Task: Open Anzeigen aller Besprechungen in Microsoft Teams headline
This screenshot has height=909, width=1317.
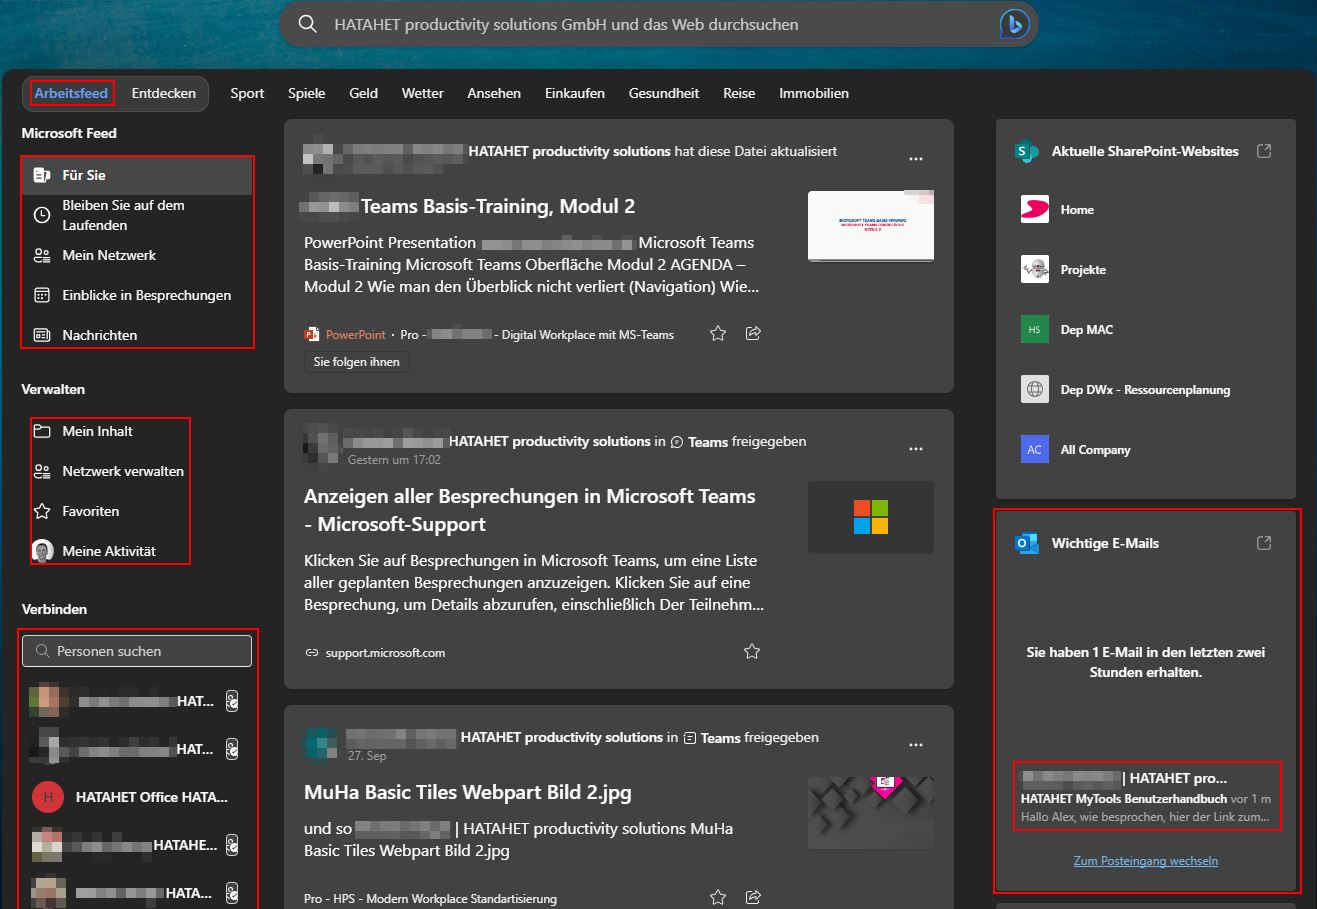Action: coord(530,510)
